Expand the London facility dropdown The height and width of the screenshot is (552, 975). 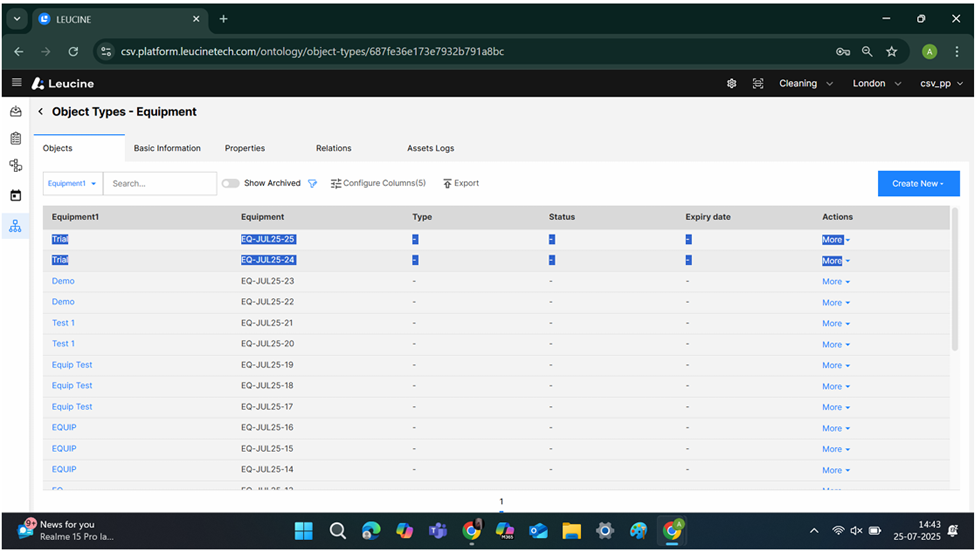pyautogui.click(x=876, y=84)
